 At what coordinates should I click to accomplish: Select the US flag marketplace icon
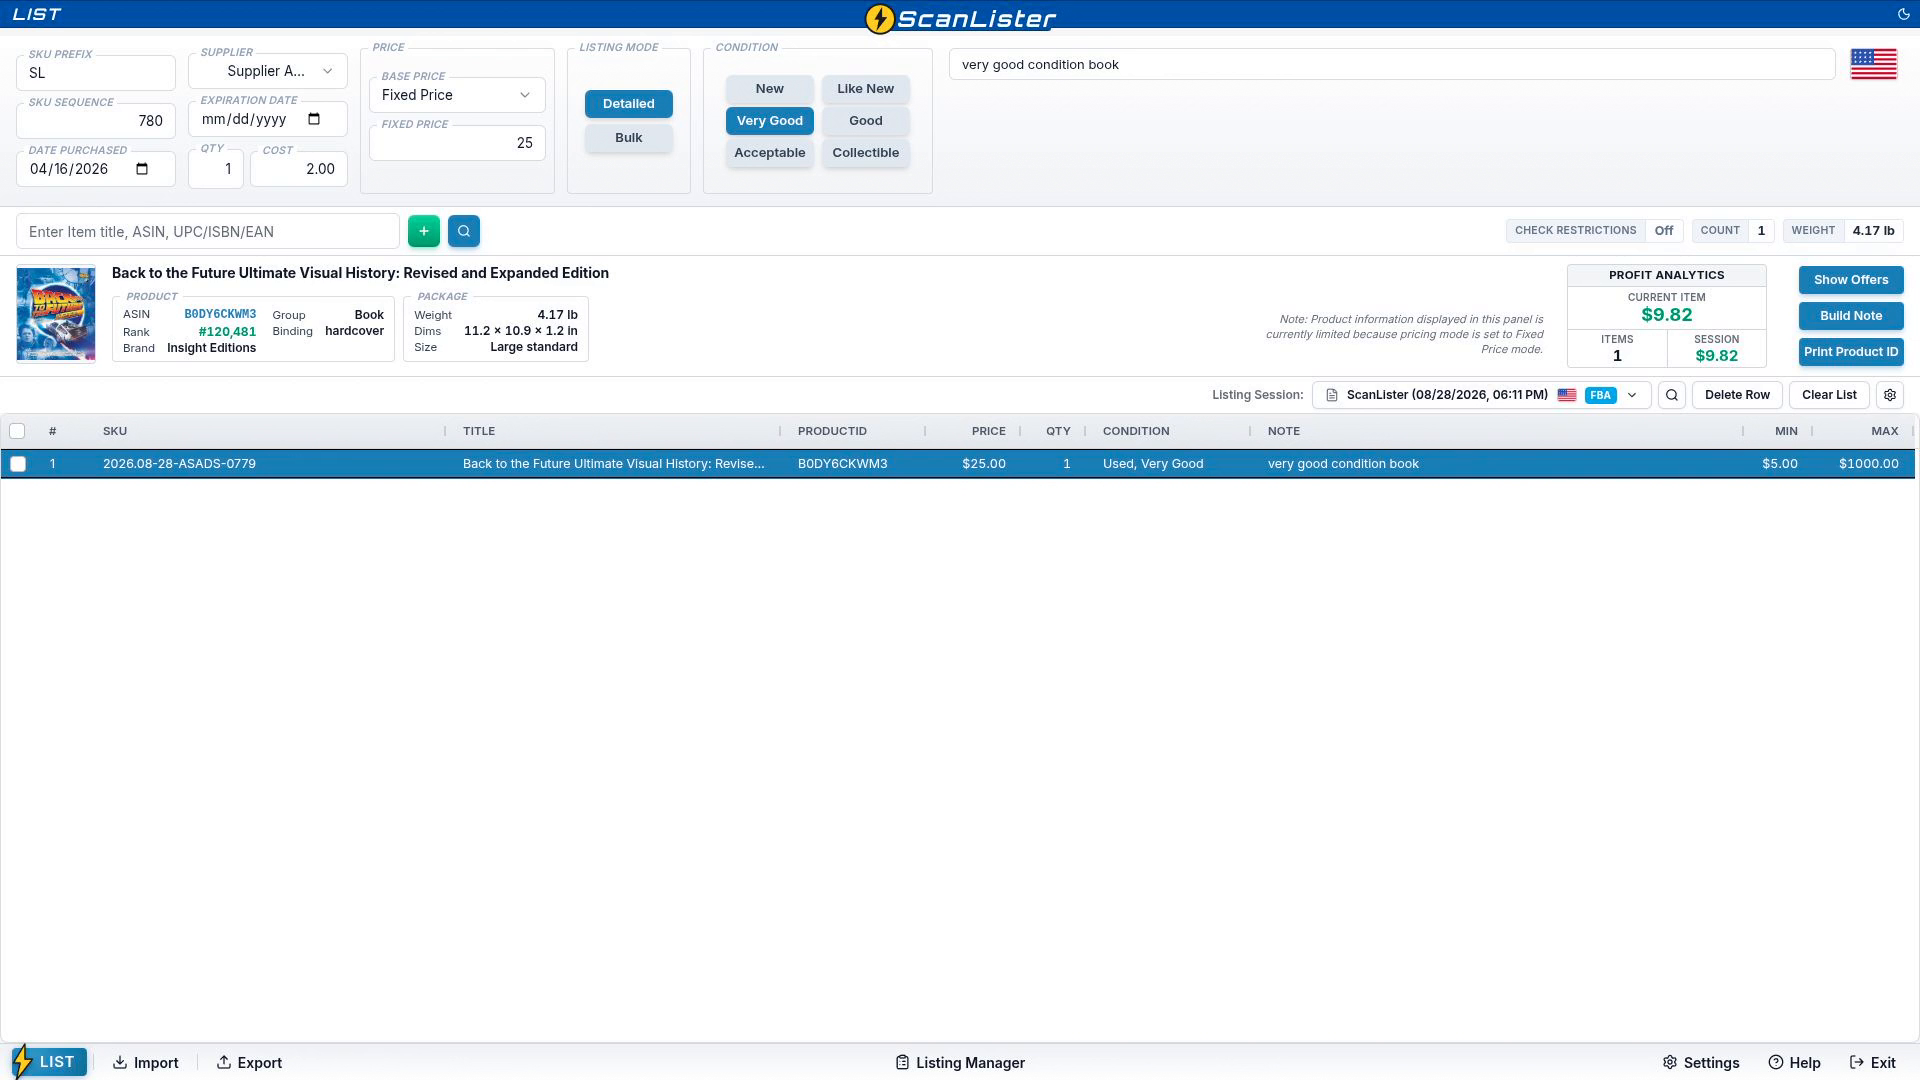tap(1874, 64)
